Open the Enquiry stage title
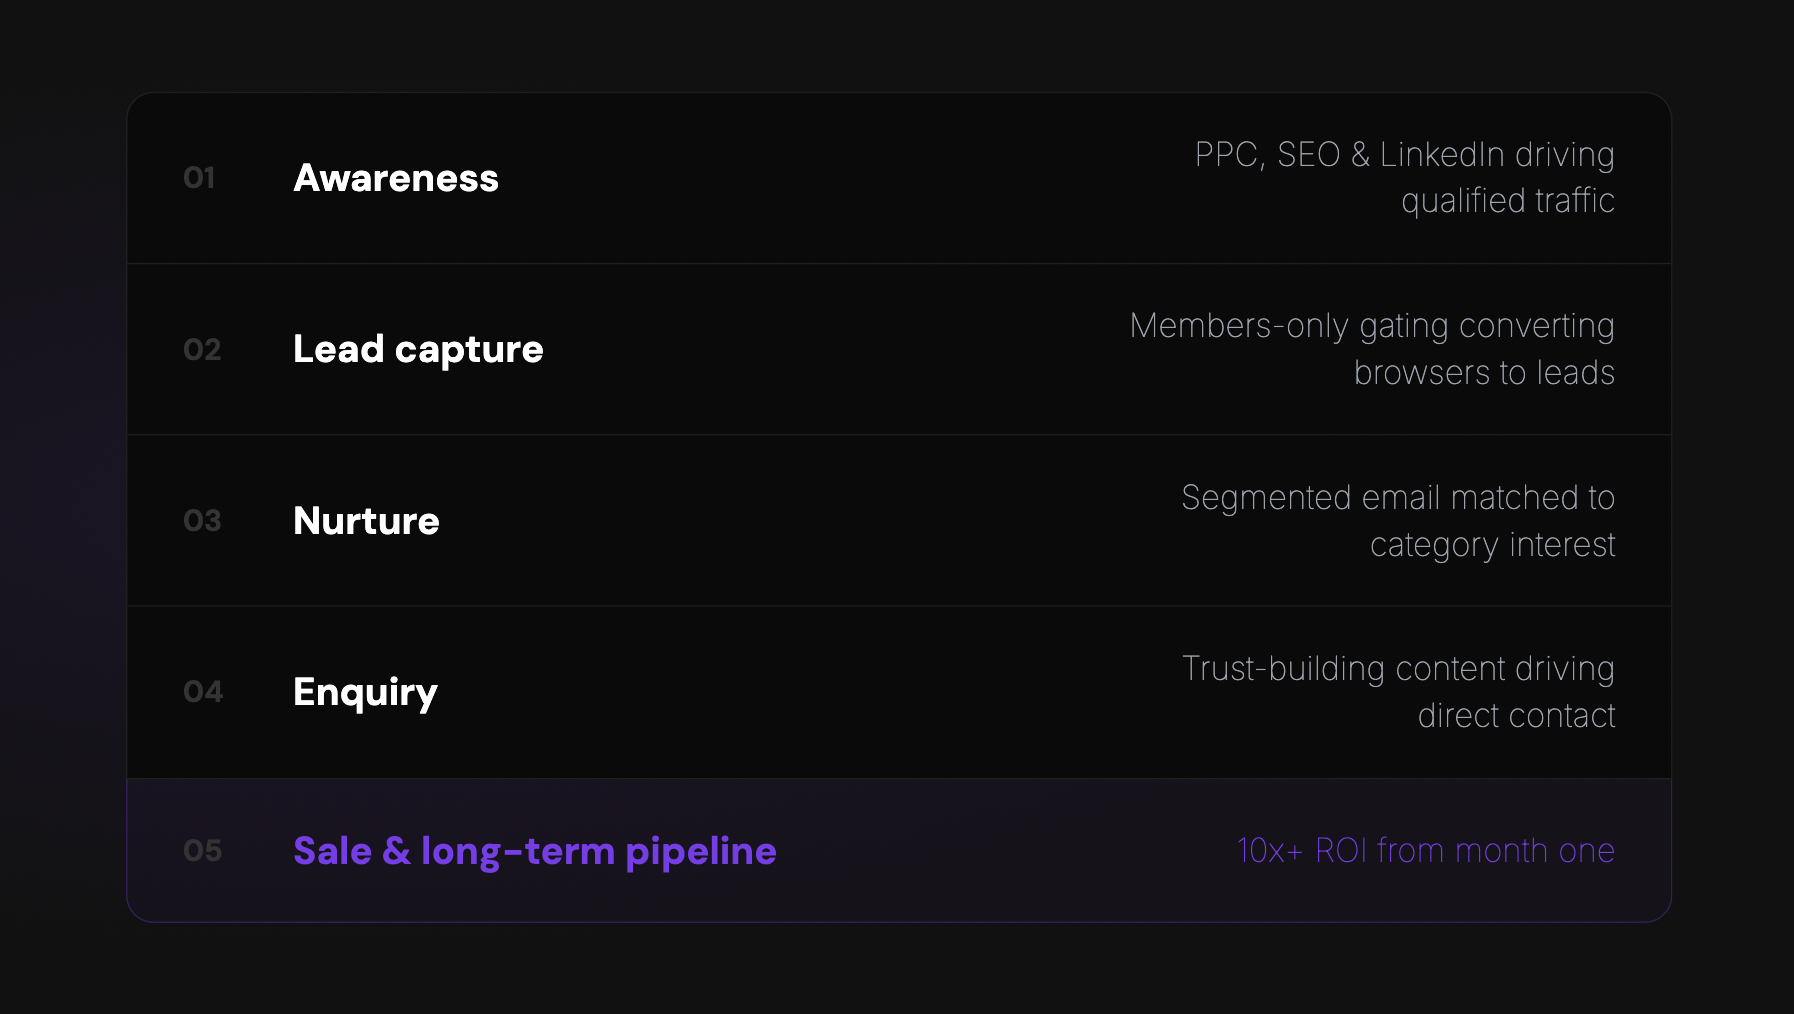This screenshot has width=1794, height=1014. (365, 692)
